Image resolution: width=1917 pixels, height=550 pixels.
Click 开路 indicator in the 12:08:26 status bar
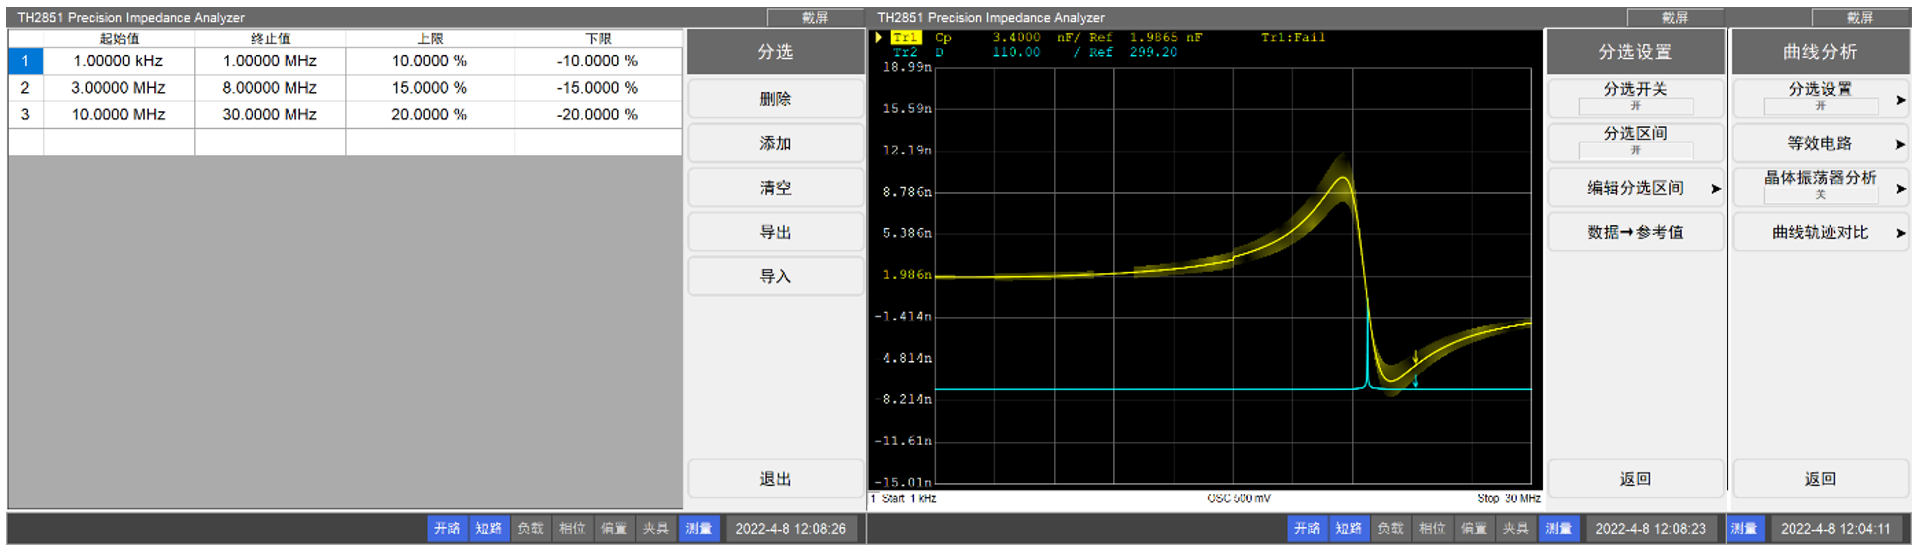click(447, 528)
